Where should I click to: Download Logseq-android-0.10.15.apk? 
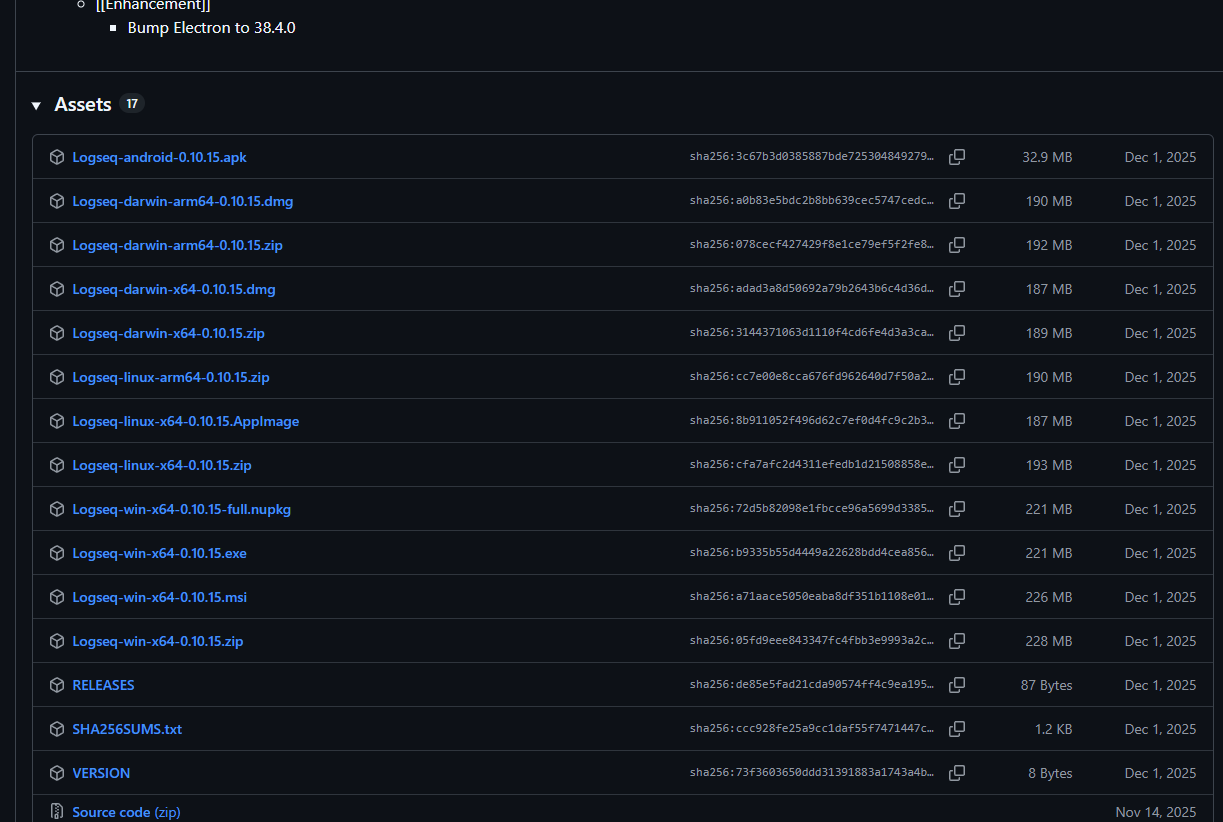coord(159,157)
